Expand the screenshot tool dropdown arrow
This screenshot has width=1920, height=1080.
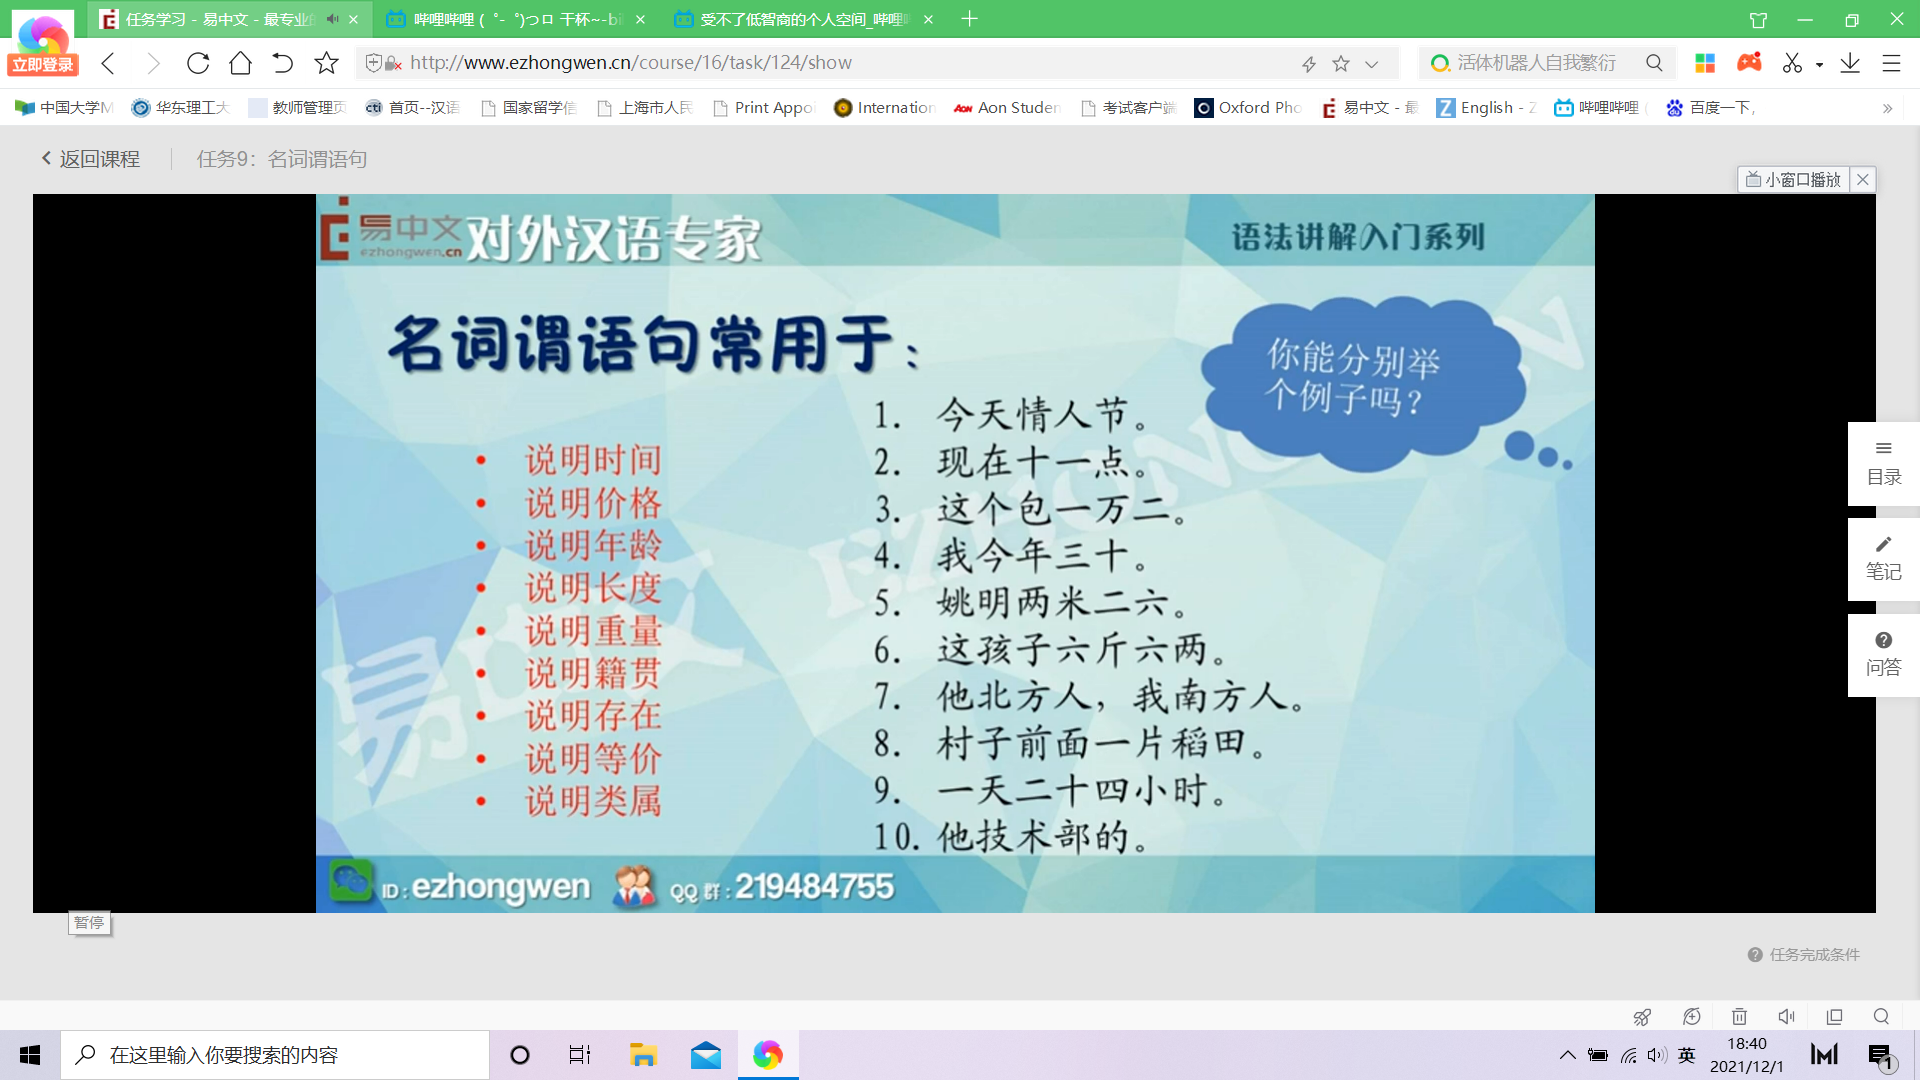click(1819, 64)
